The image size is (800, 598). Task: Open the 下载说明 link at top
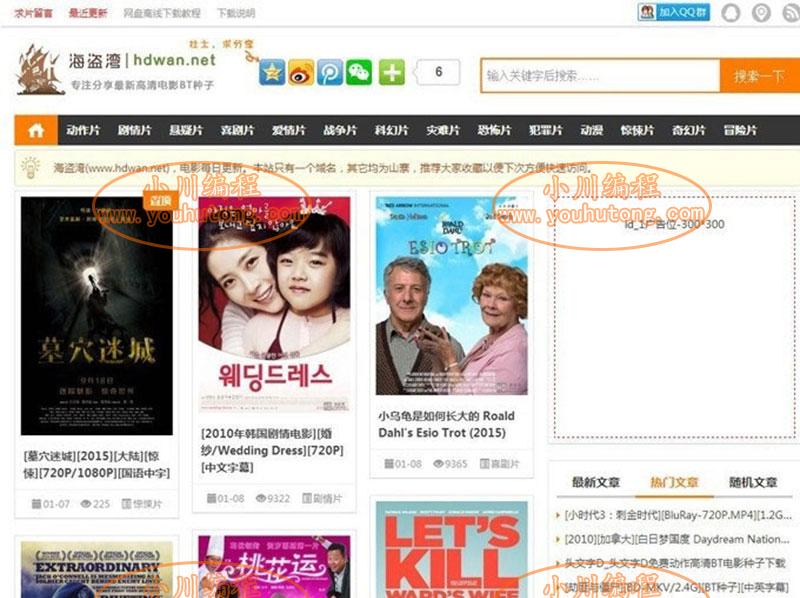[236, 13]
